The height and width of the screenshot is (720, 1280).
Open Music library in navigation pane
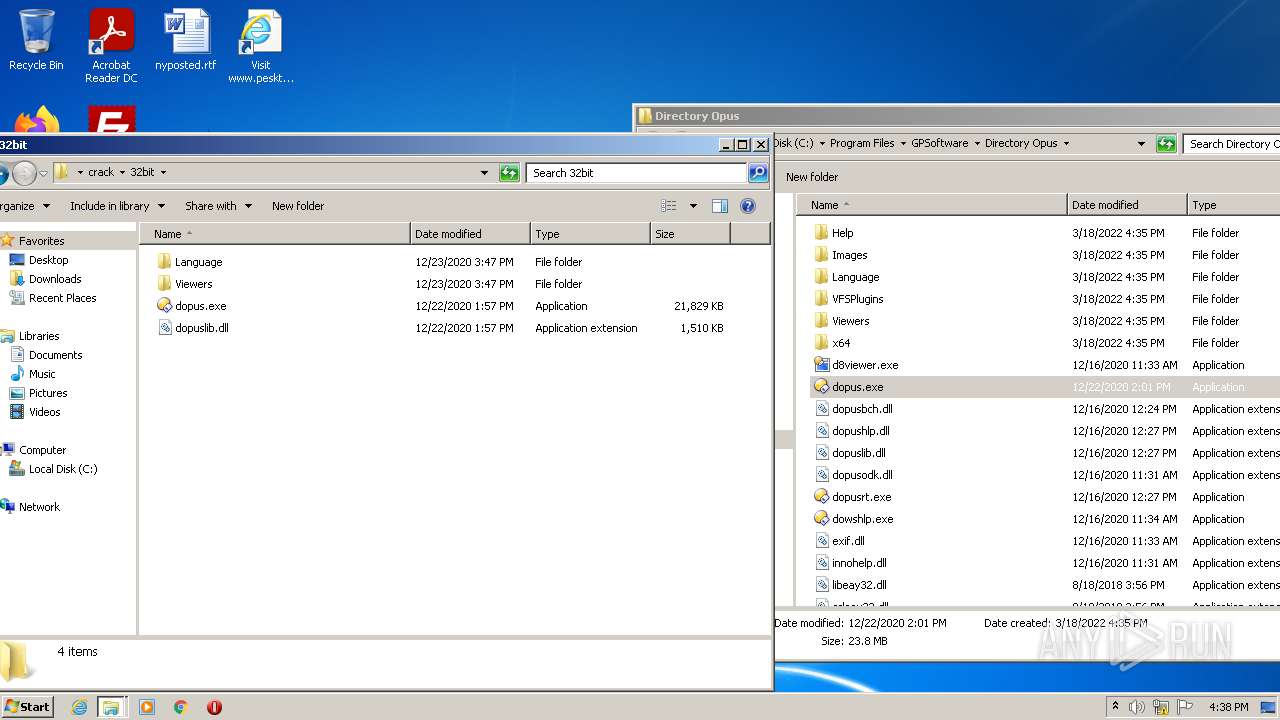point(42,374)
